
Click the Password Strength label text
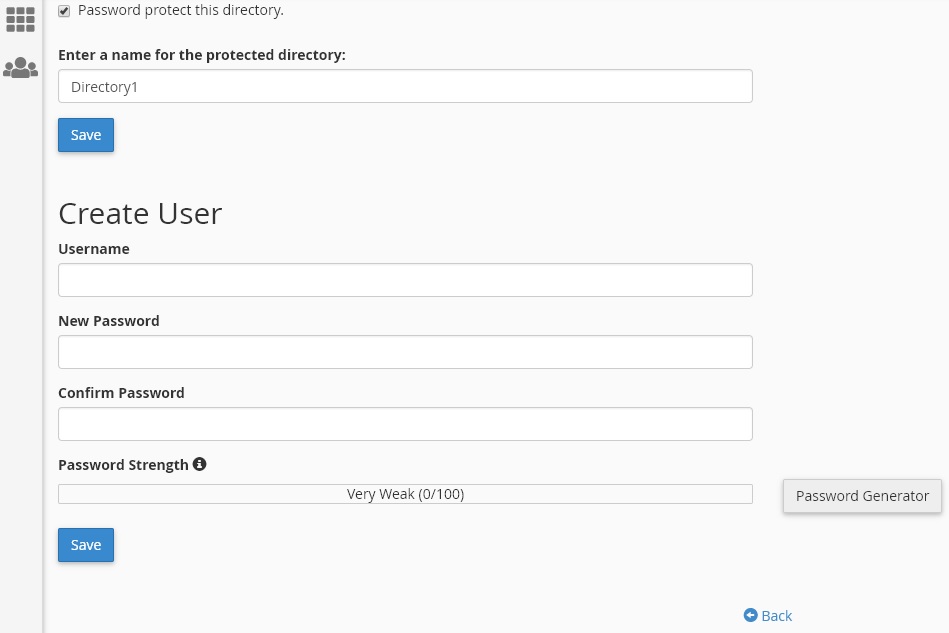click(123, 465)
